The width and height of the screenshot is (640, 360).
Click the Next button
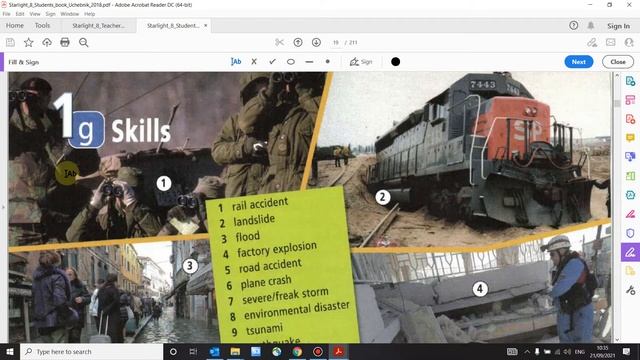578,62
